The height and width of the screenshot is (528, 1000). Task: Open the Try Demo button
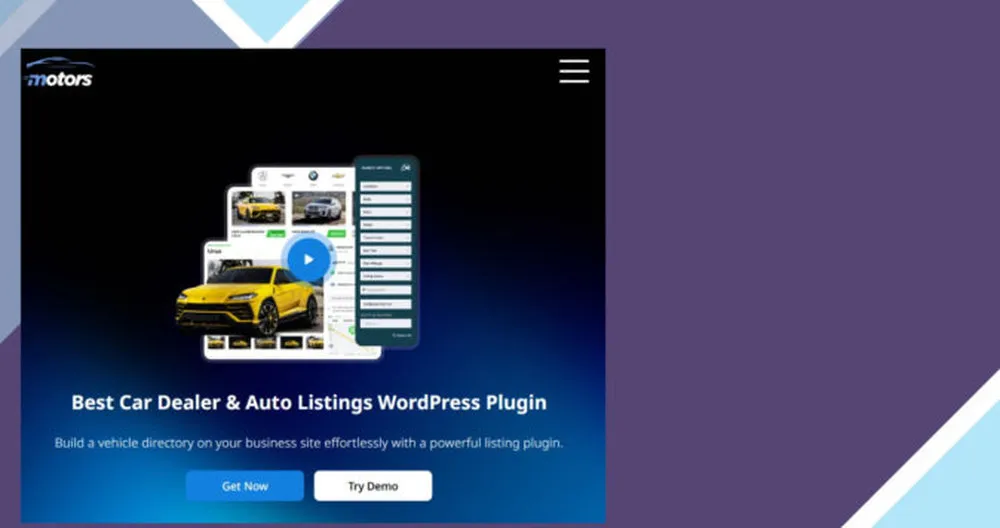pyautogui.click(x=373, y=486)
